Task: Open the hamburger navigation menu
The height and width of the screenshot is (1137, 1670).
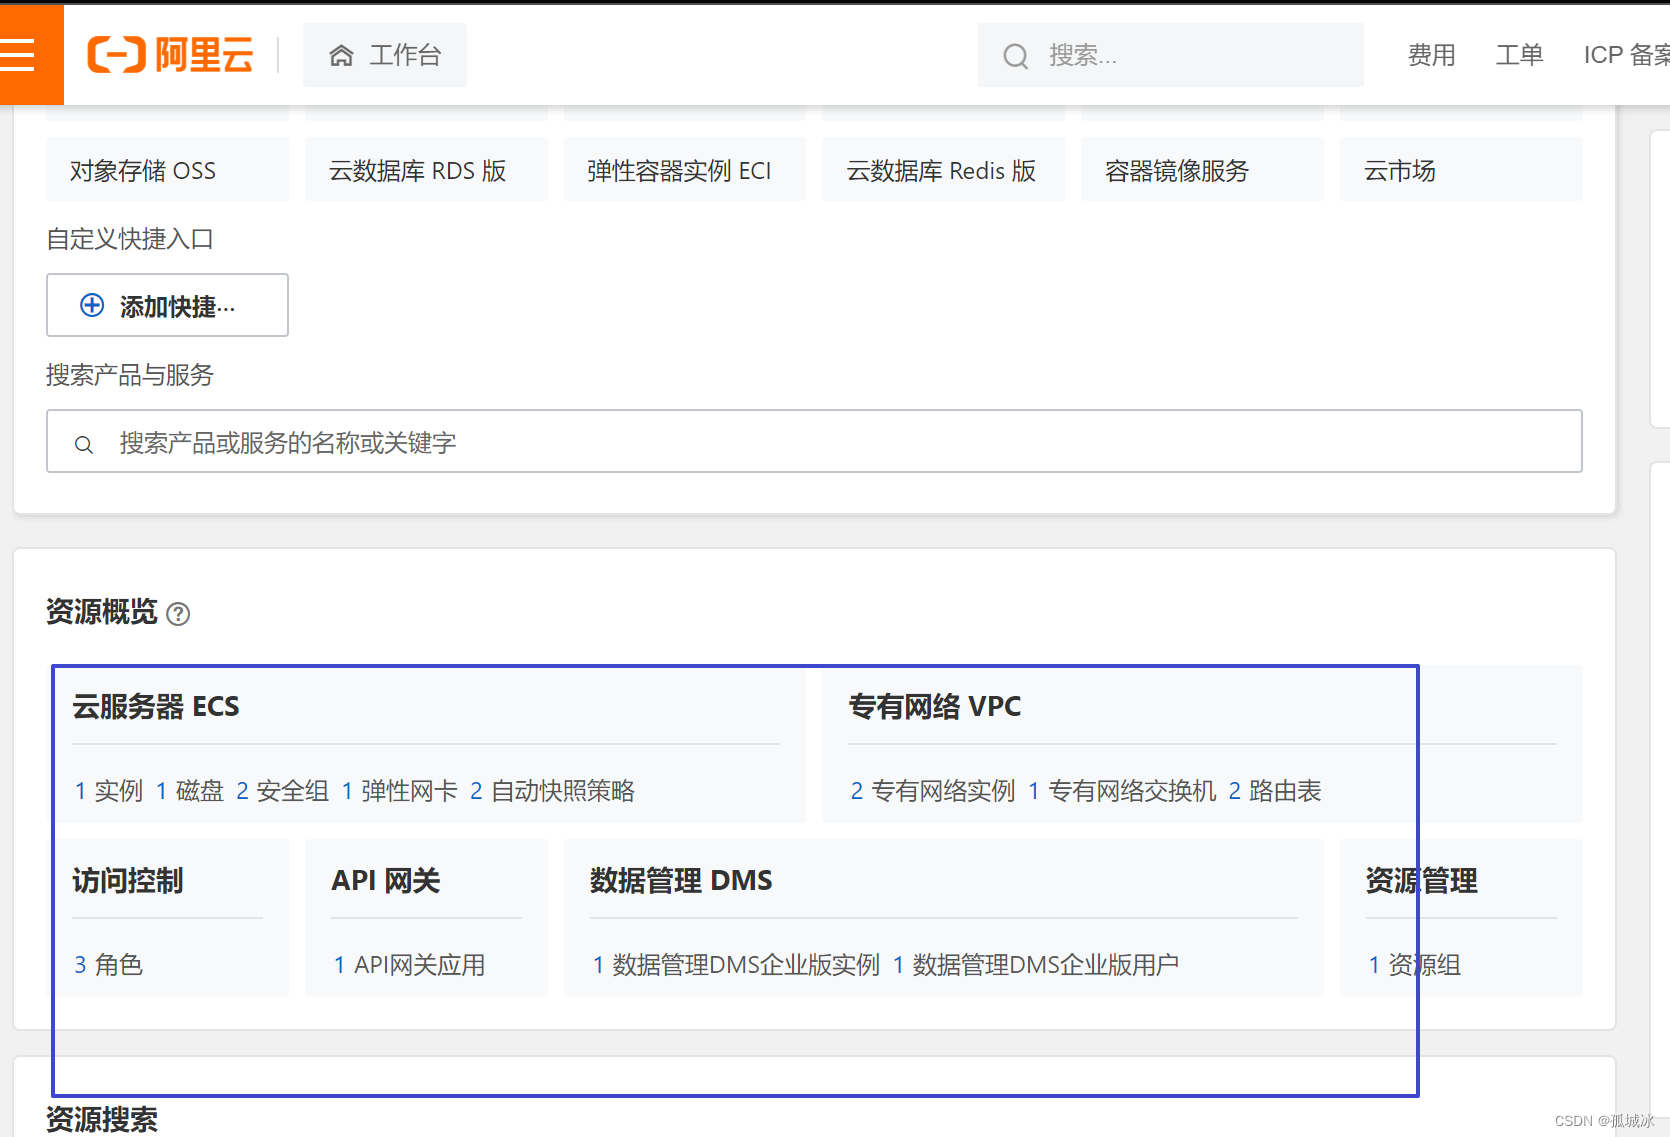Action: click(17, 55)
